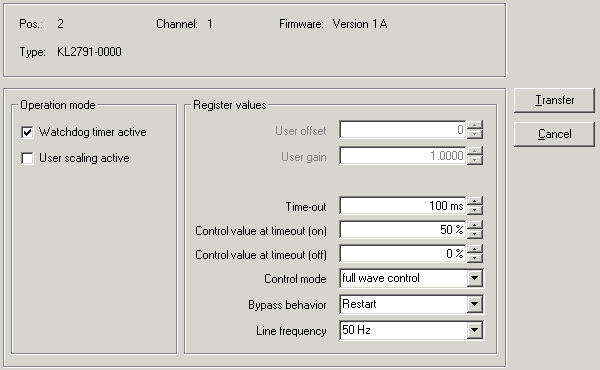The width and height of the screenshot is (600, 370).
Task: Click the Cancel button
Action: (x=554, y=134)
